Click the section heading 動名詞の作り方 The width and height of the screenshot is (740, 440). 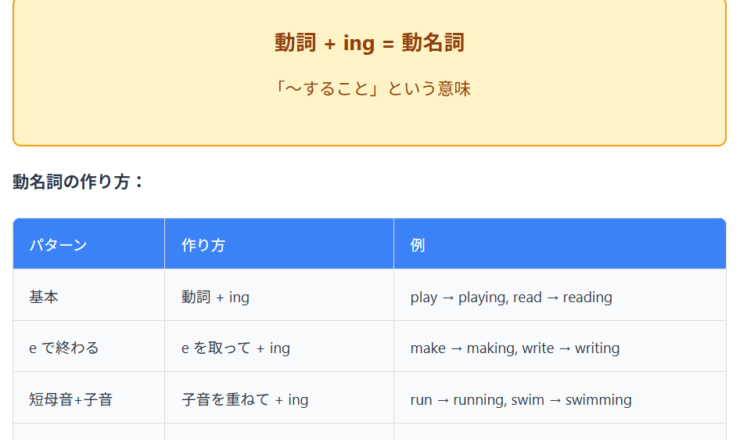(x=79, y=182)
